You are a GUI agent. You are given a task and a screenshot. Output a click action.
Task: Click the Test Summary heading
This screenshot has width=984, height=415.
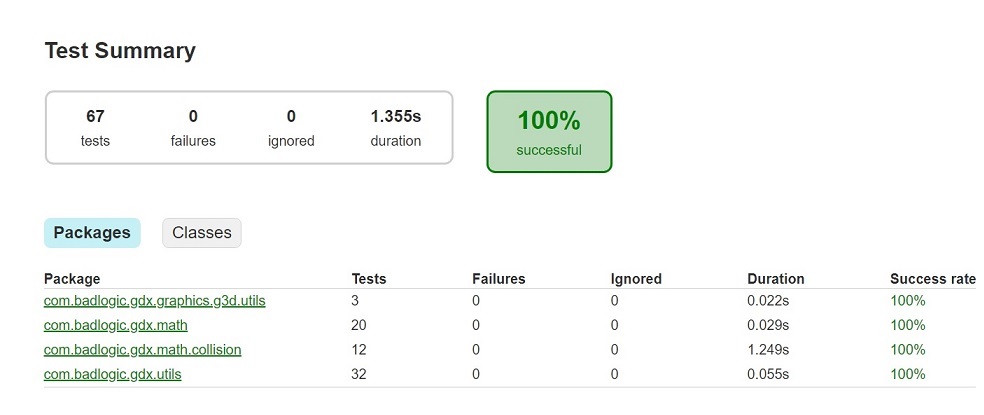point(120,51)
